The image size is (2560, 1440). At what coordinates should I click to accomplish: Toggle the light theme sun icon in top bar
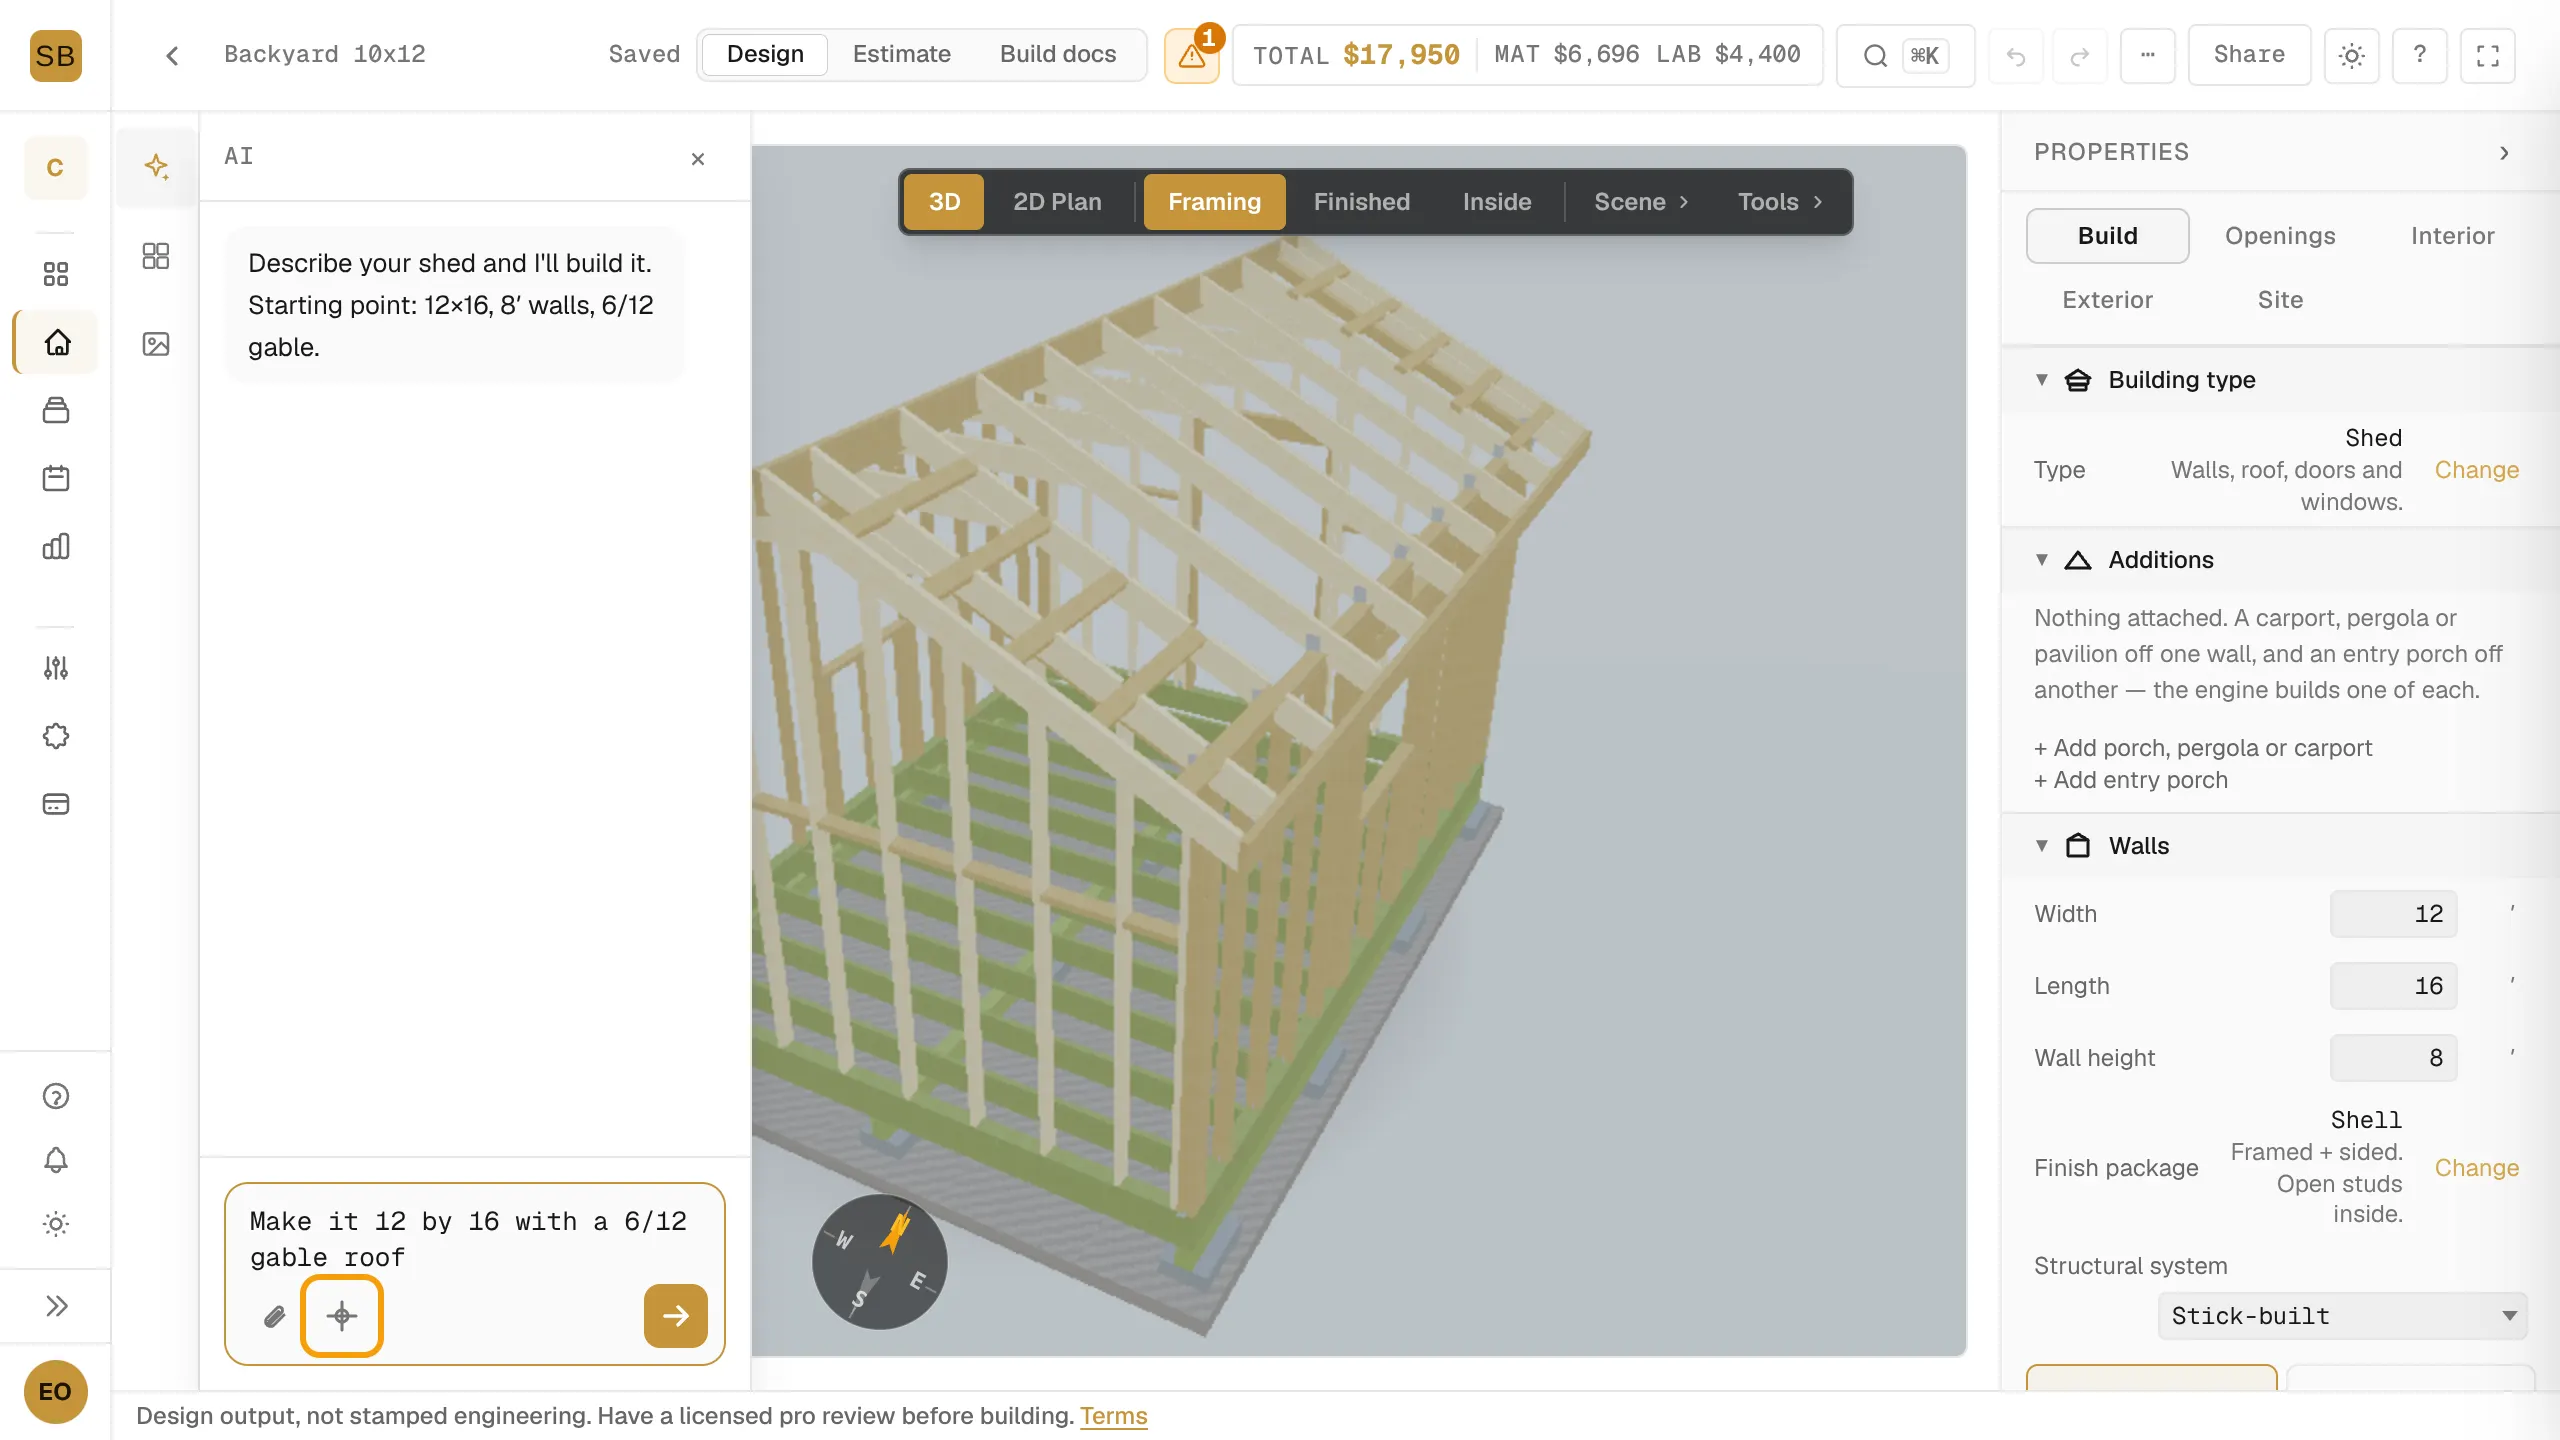[x=2352, y=56]
